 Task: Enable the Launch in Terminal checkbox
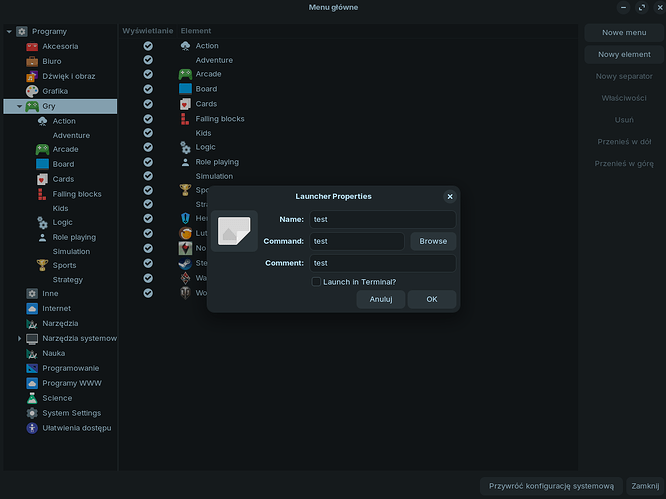(x=316, y=282)
